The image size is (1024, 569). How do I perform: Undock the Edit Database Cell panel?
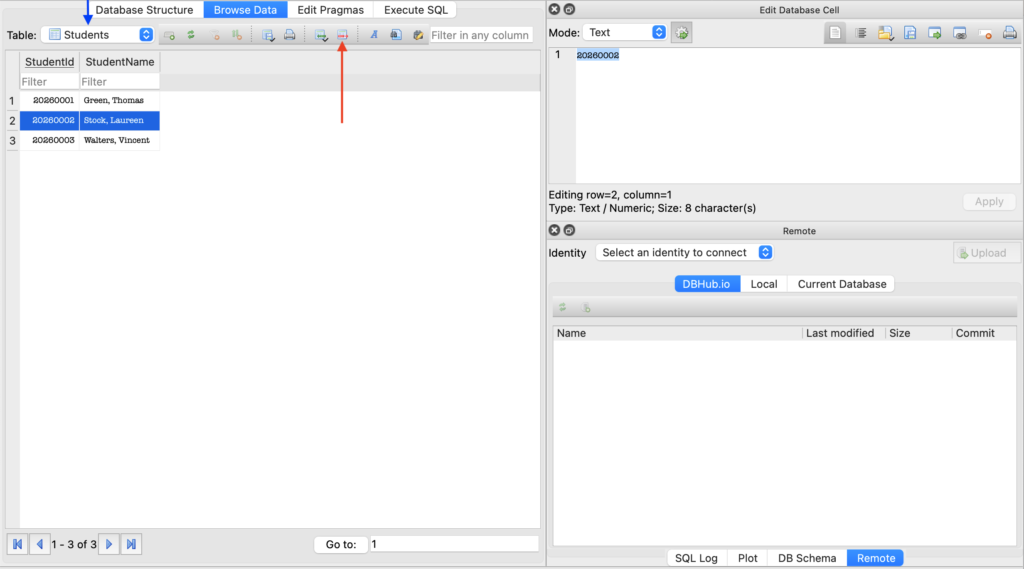pyautogui.click(x=569, y=9)
